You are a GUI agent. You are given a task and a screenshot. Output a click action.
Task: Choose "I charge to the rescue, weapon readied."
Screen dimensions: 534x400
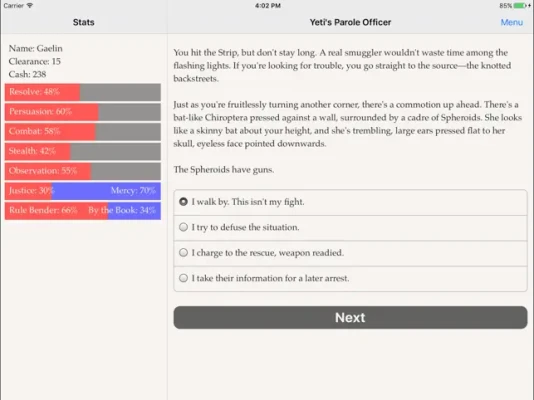pyautogui.click(x=350, y=253)
